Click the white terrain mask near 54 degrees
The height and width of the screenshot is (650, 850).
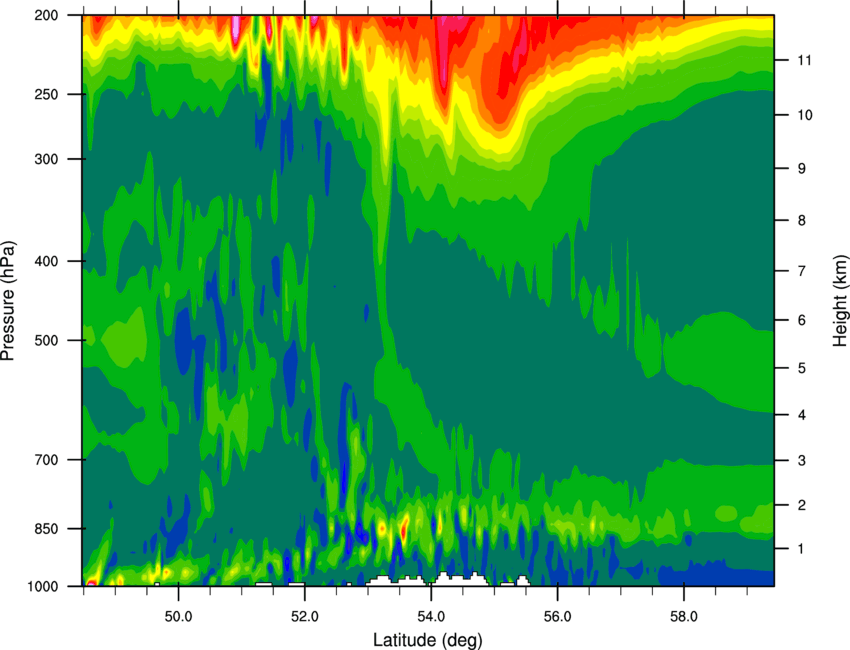[459, 580]
